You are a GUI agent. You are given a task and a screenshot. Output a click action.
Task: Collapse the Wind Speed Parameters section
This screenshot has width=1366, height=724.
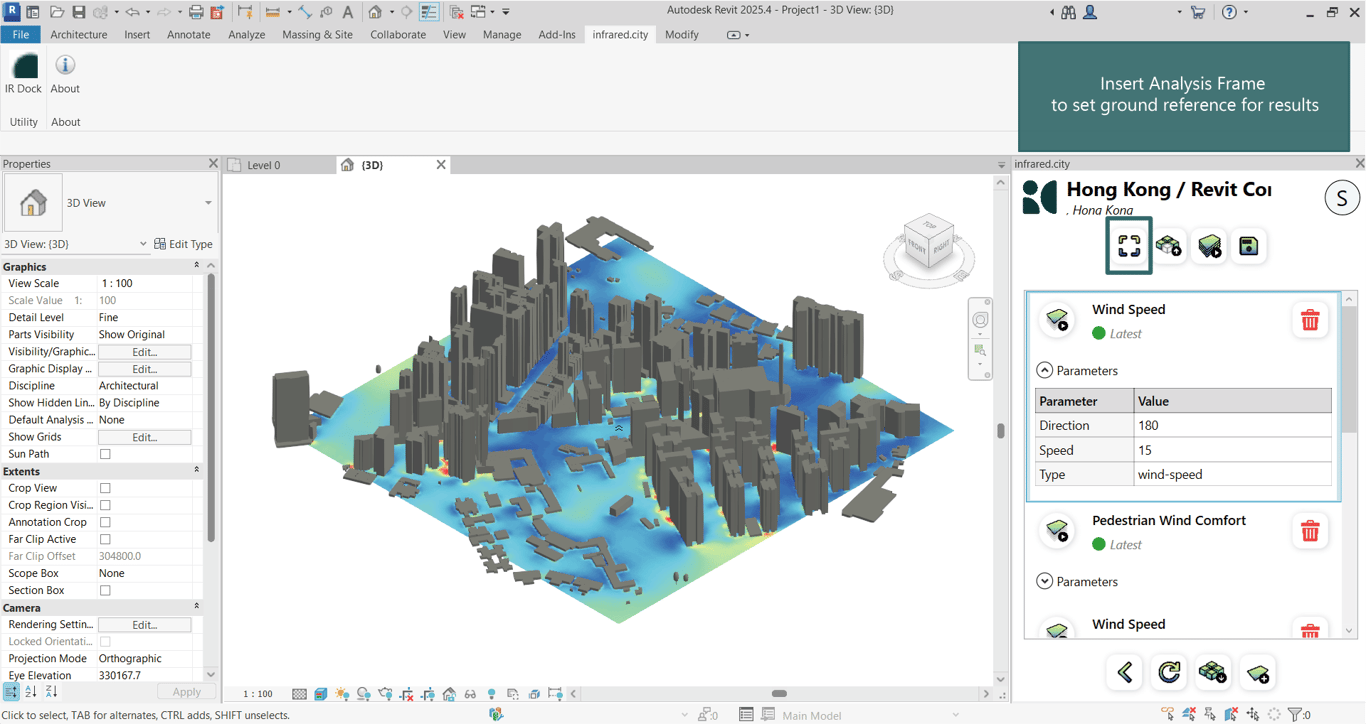coord(1045,370)
